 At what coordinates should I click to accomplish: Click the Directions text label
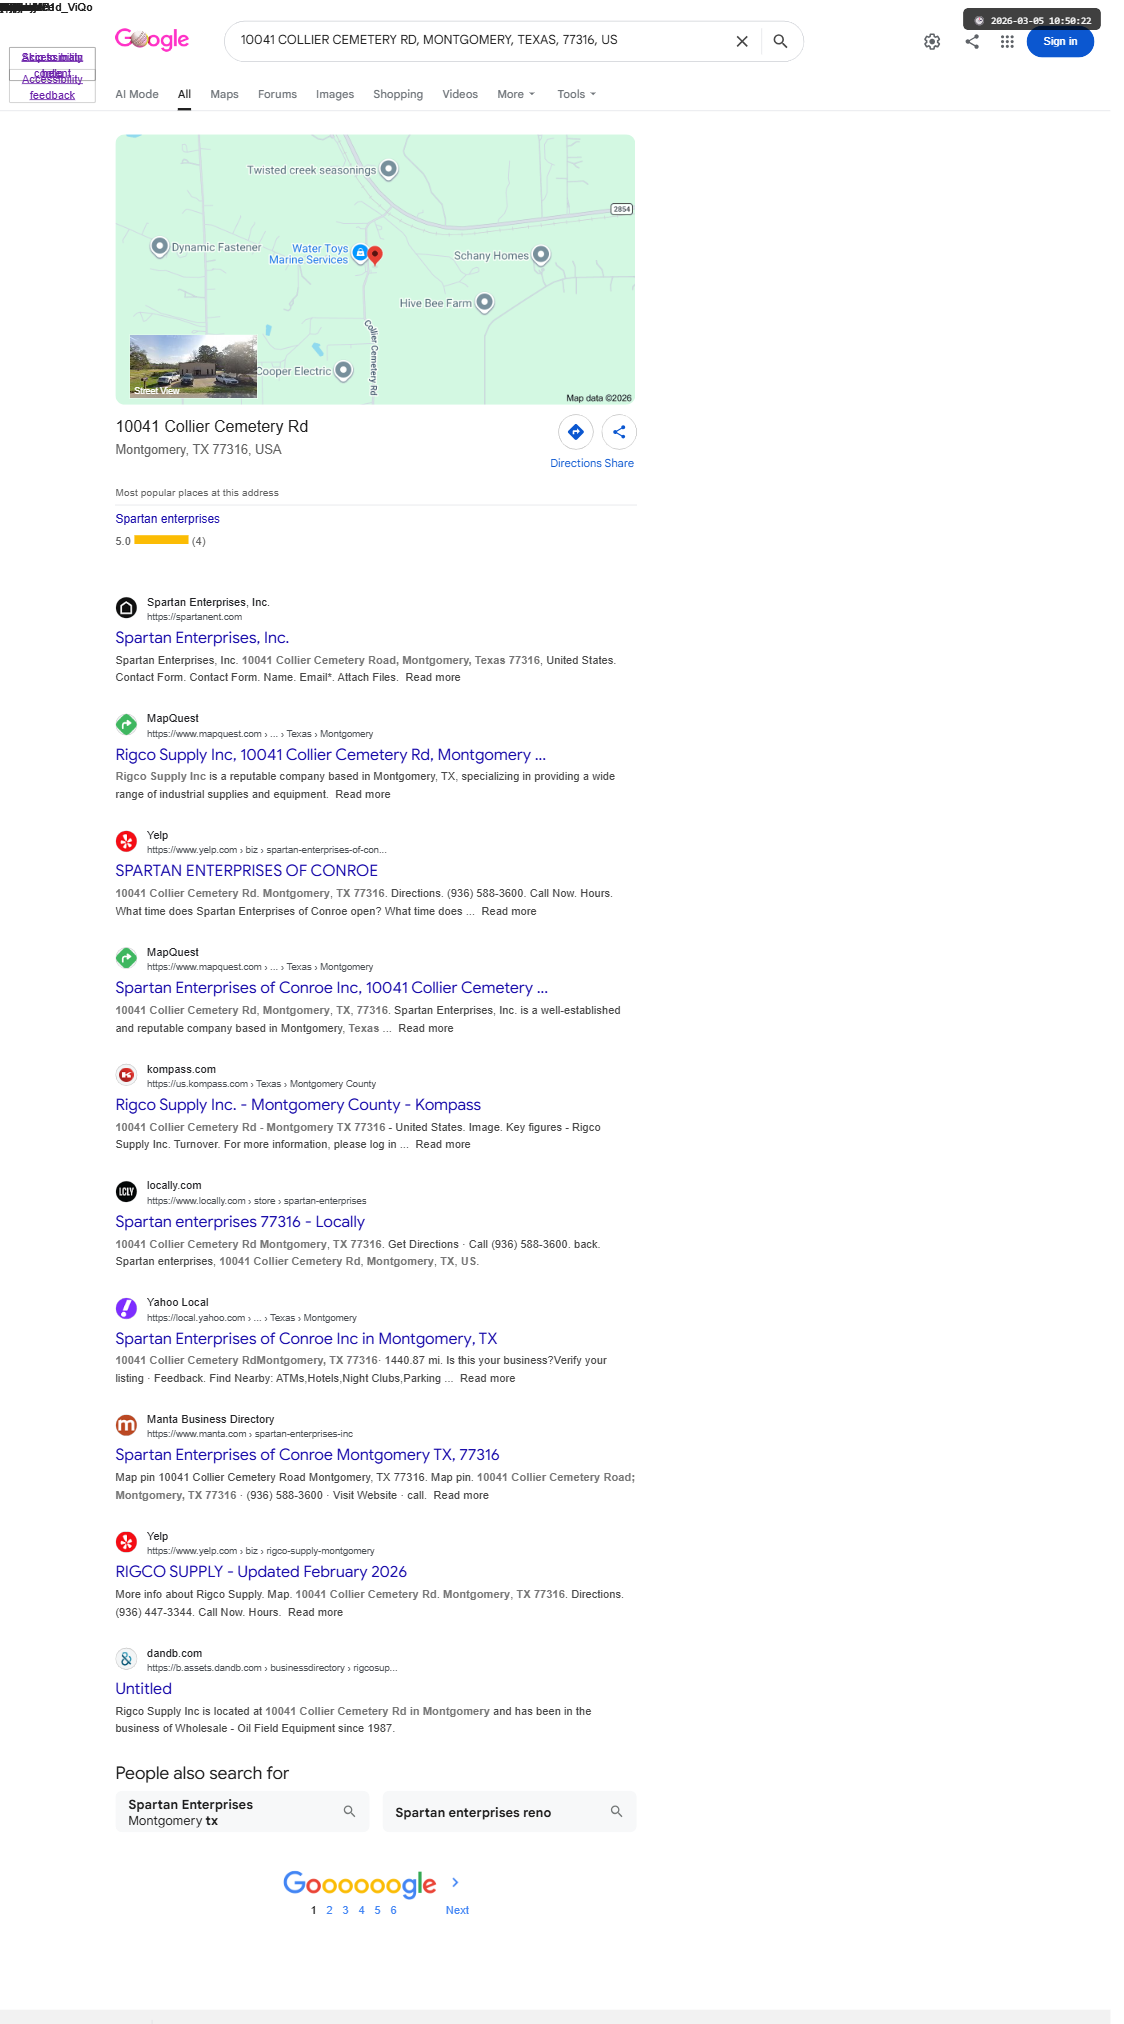pyautogui.click(x=575, y=463)
